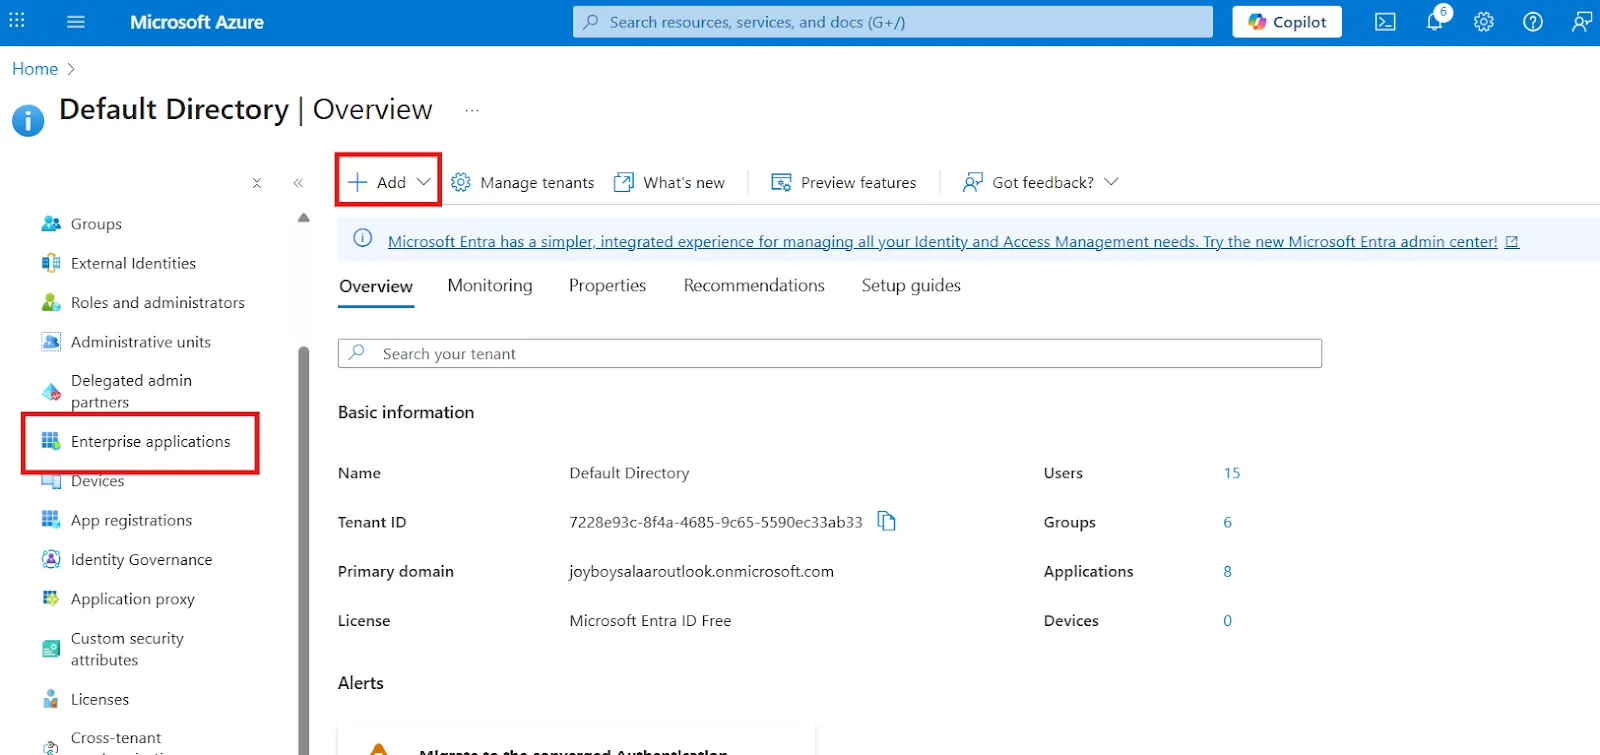Screen dimensions: 1600x755
Task: Open Cloud Shell from the top bar
Action: 1385,22
